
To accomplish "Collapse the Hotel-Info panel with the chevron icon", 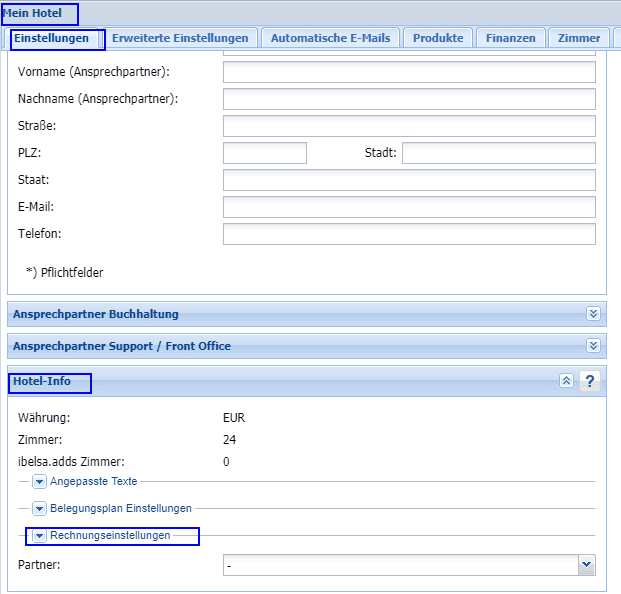I will [566, 381].
